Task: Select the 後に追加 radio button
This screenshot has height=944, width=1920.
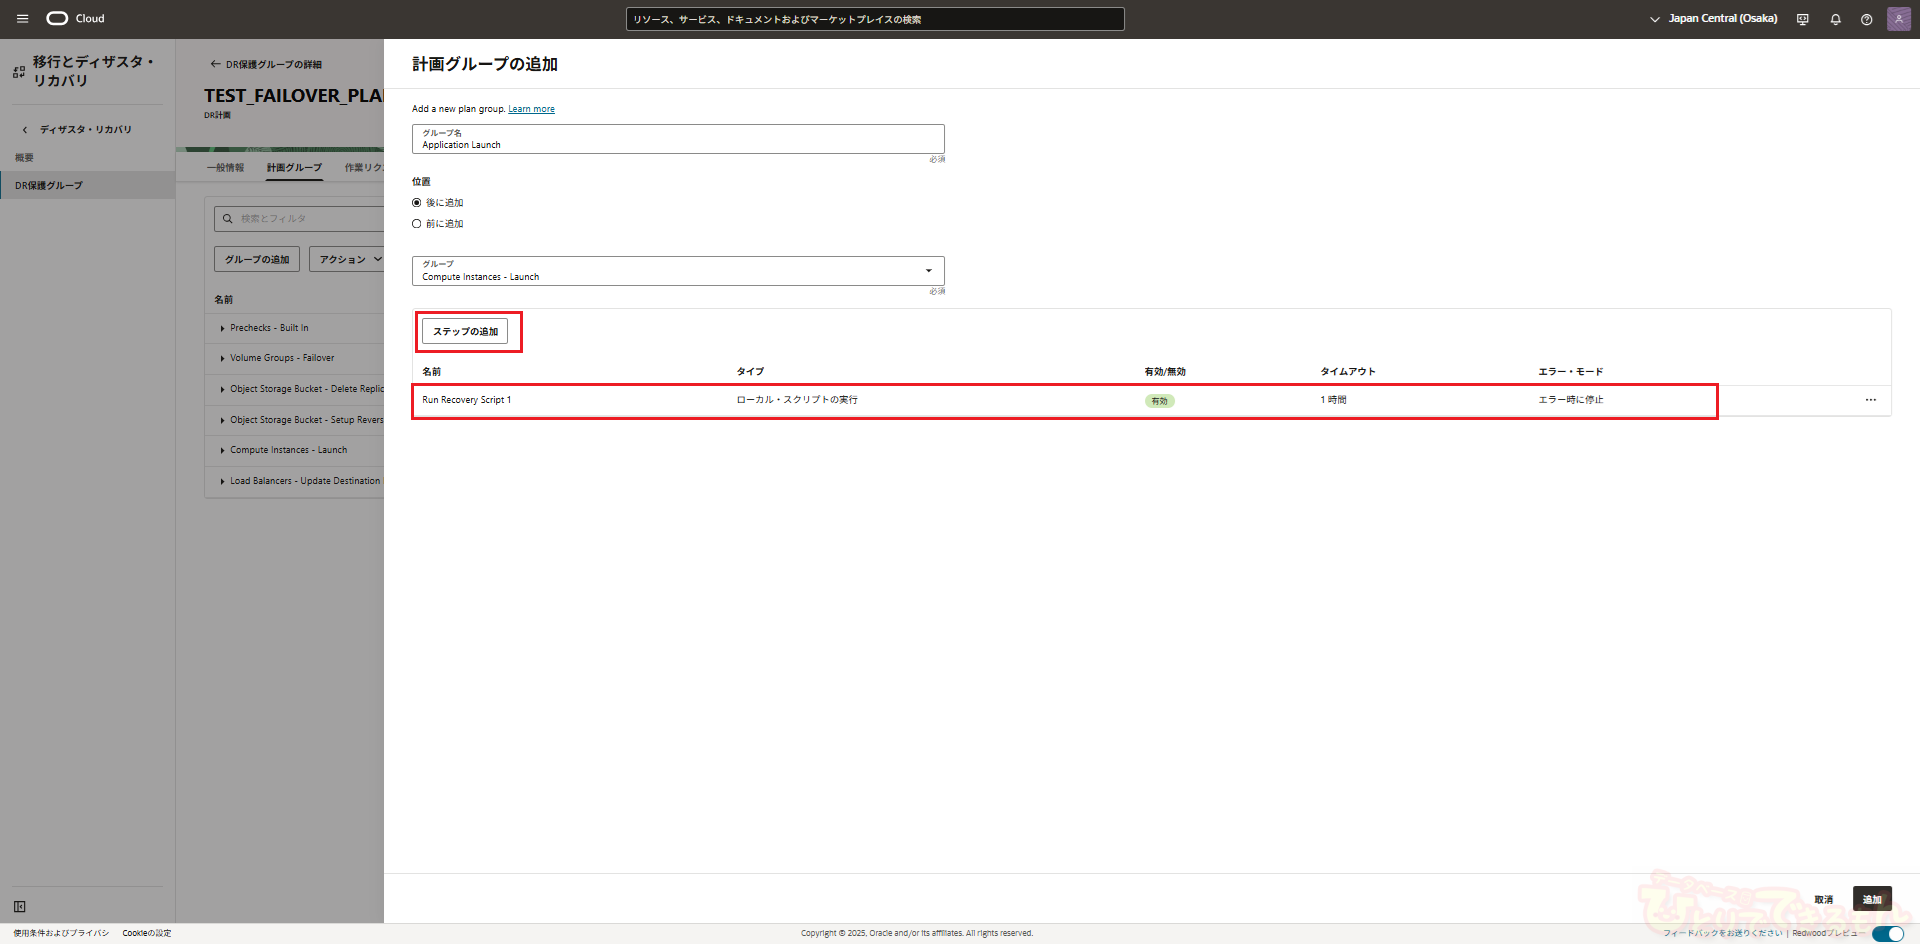Action: [x=417, y=203]
